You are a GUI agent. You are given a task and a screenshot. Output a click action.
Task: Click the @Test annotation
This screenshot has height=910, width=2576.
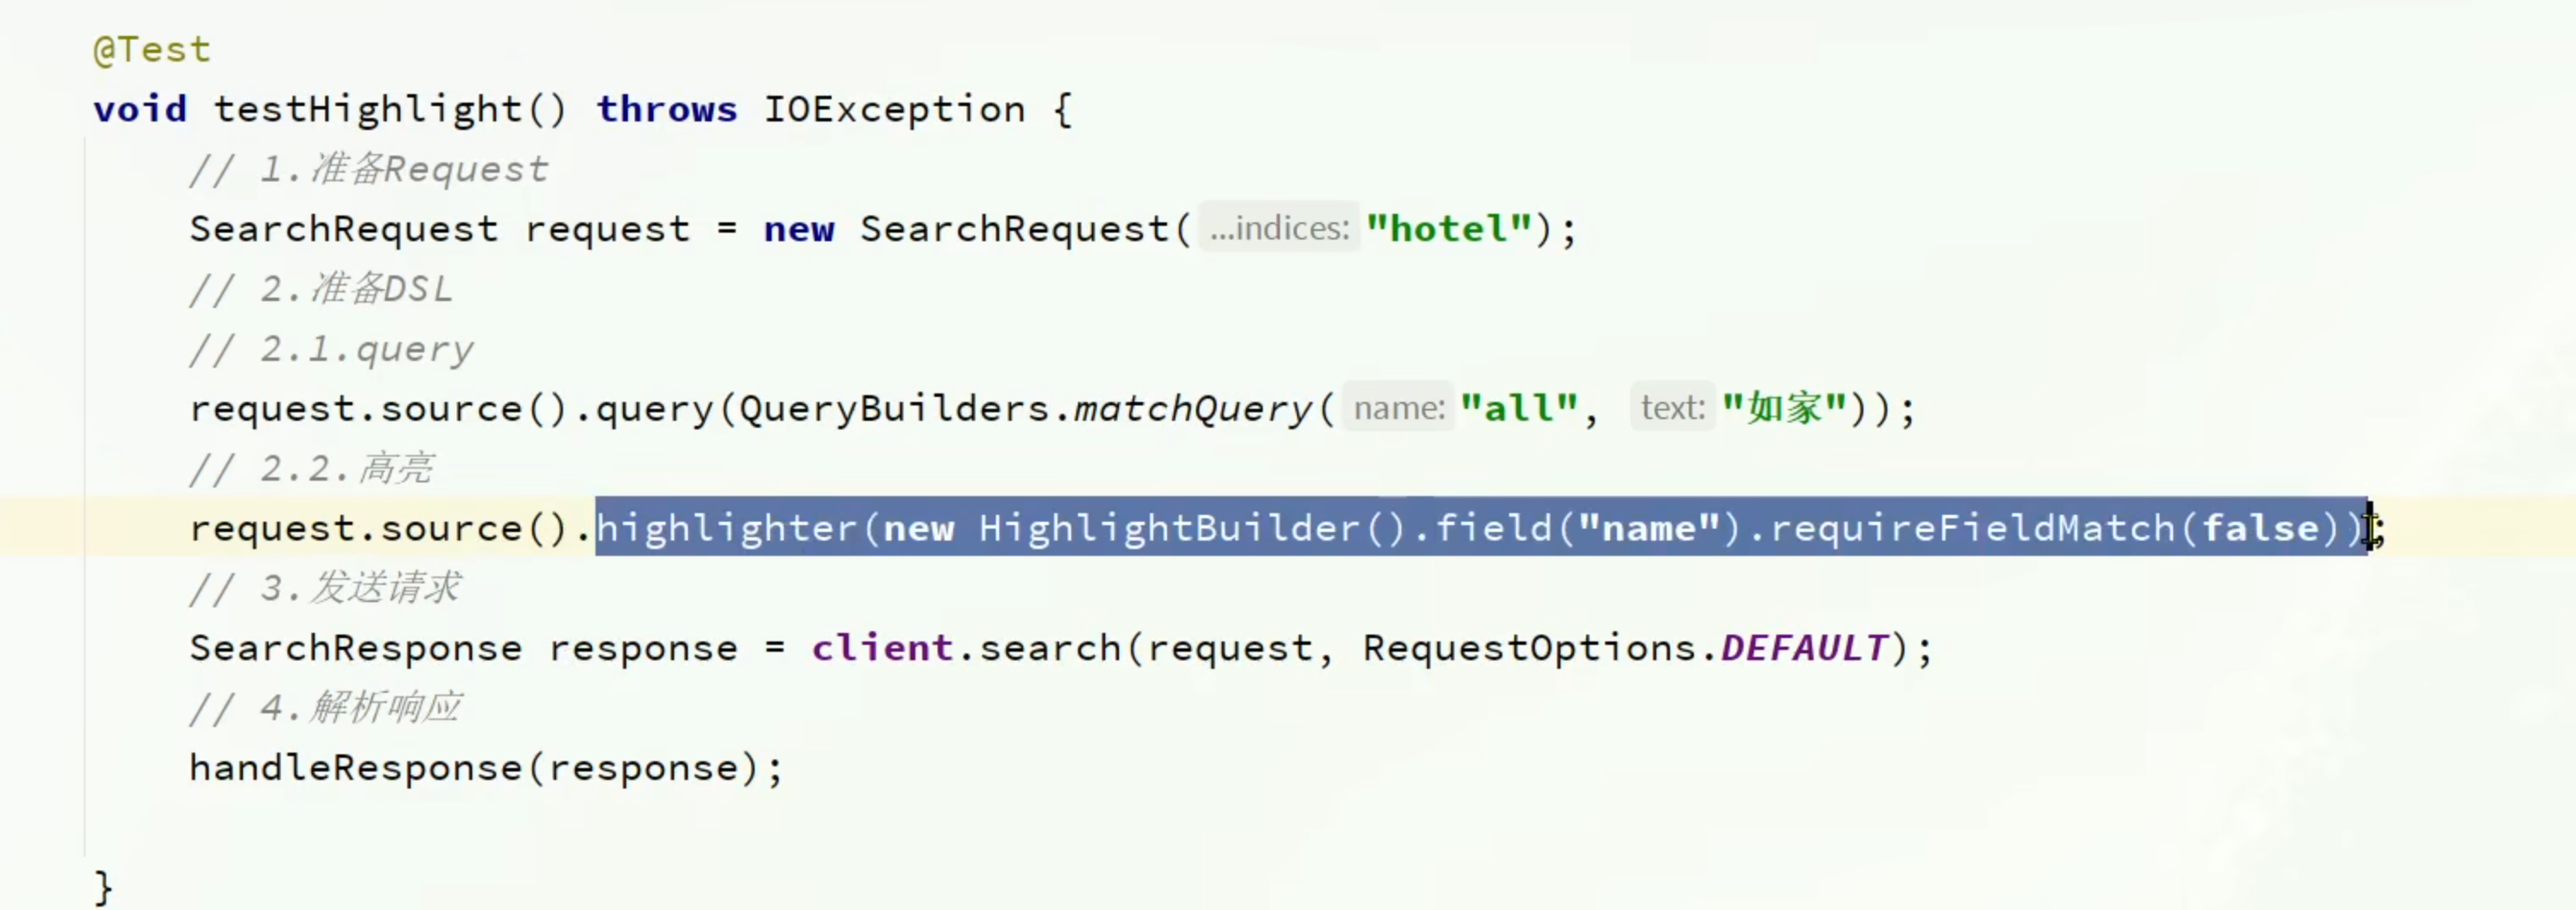pyautogui.click(x=152, y=50)
